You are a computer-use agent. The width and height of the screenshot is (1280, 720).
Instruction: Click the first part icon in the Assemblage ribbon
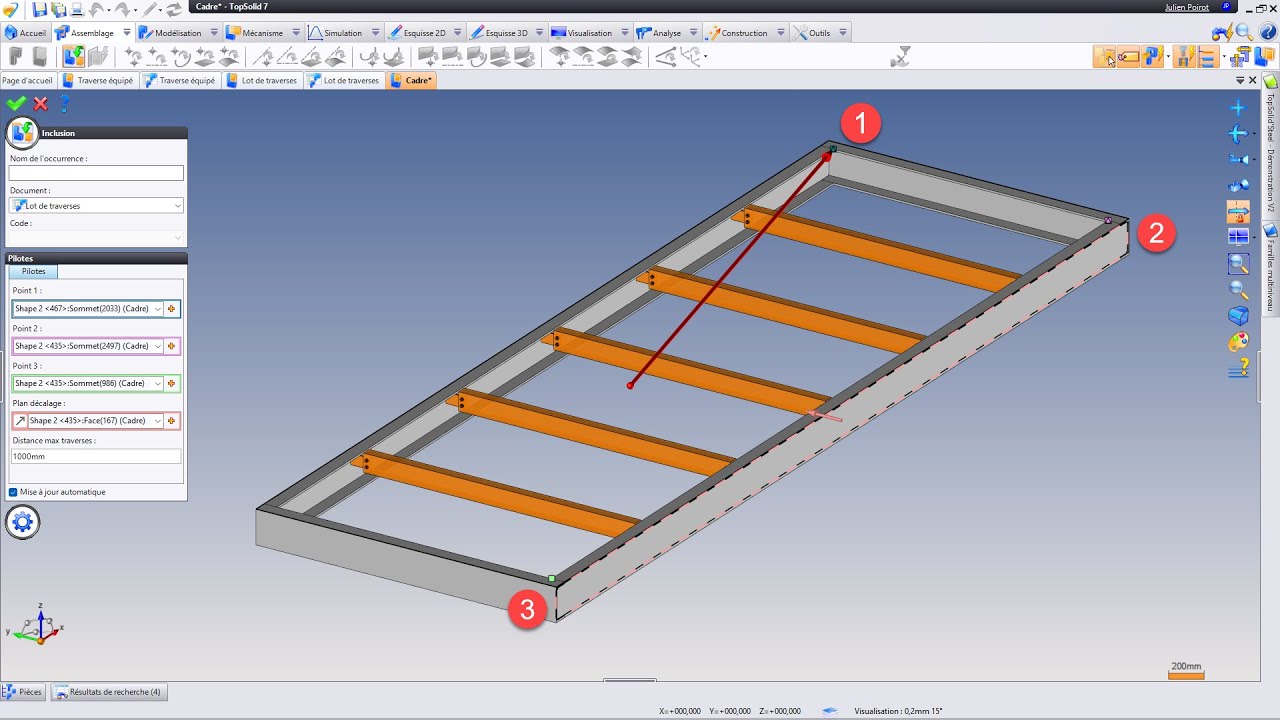pos(16,57)
